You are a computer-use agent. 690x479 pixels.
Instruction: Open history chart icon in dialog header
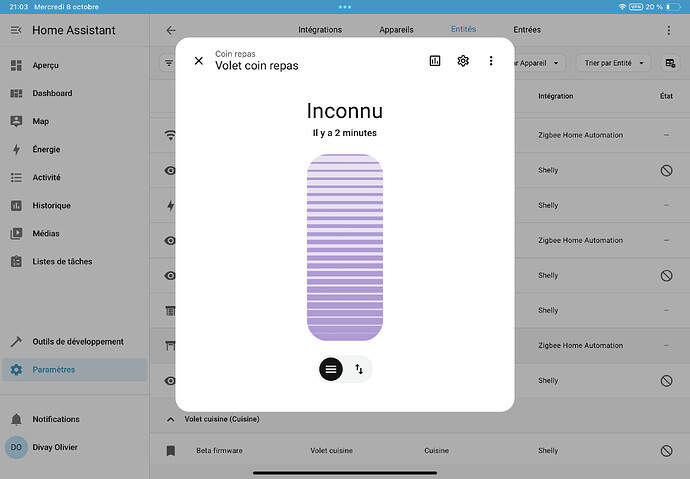coord(435,61)
